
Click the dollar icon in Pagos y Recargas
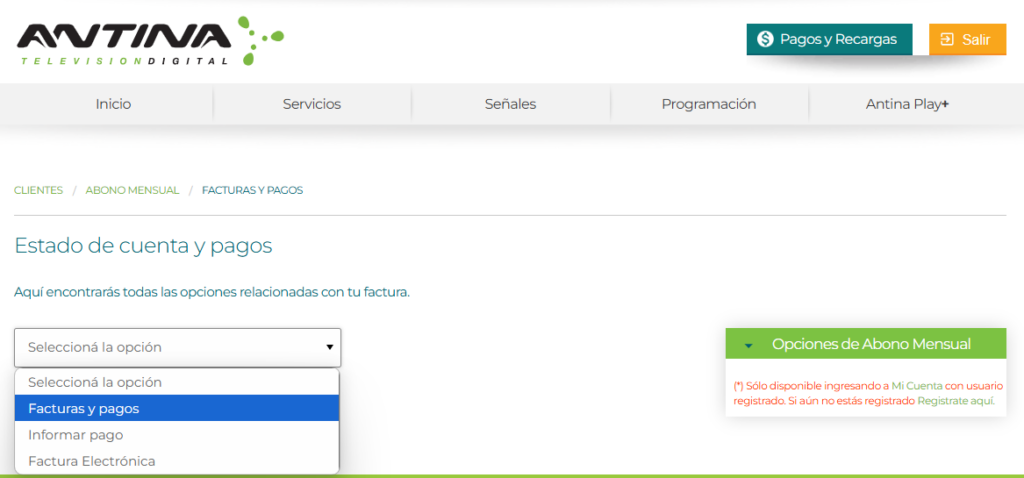[766, 39]
